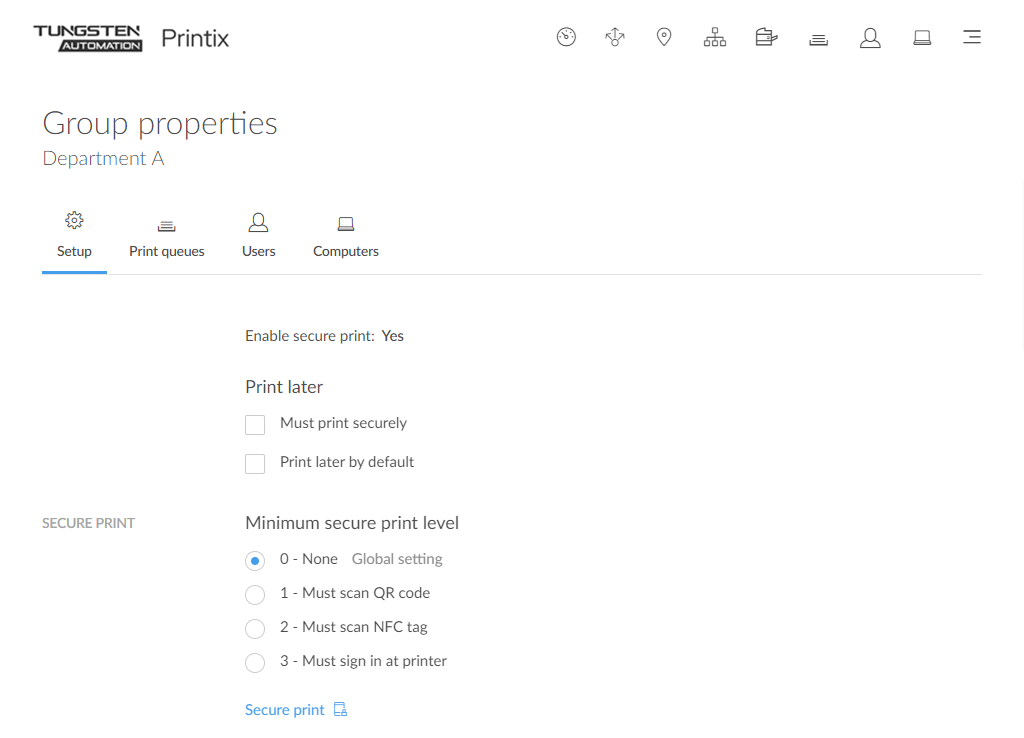Switch to the Users tab

click(x=258, y=237)
